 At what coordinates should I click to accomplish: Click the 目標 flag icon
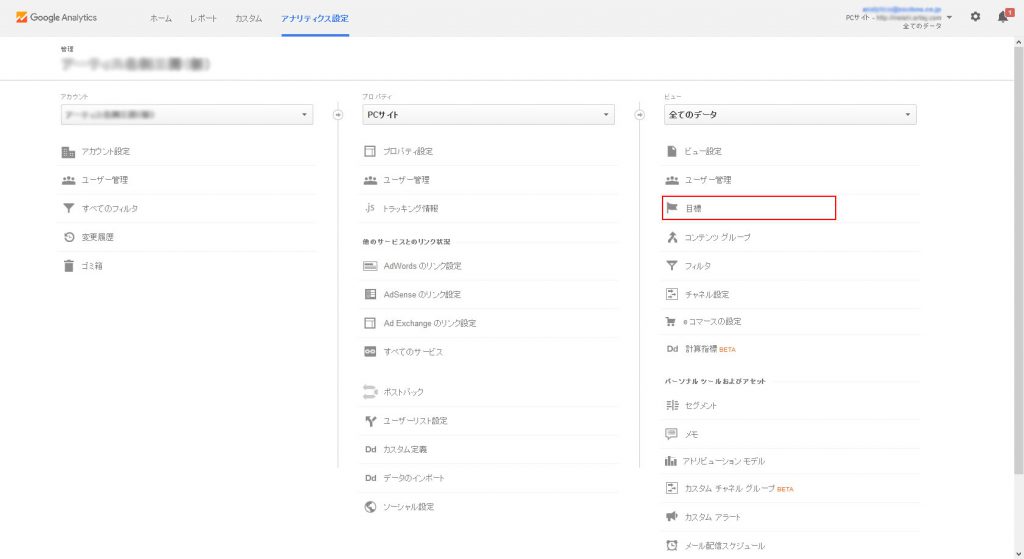[x=672, y=208]
